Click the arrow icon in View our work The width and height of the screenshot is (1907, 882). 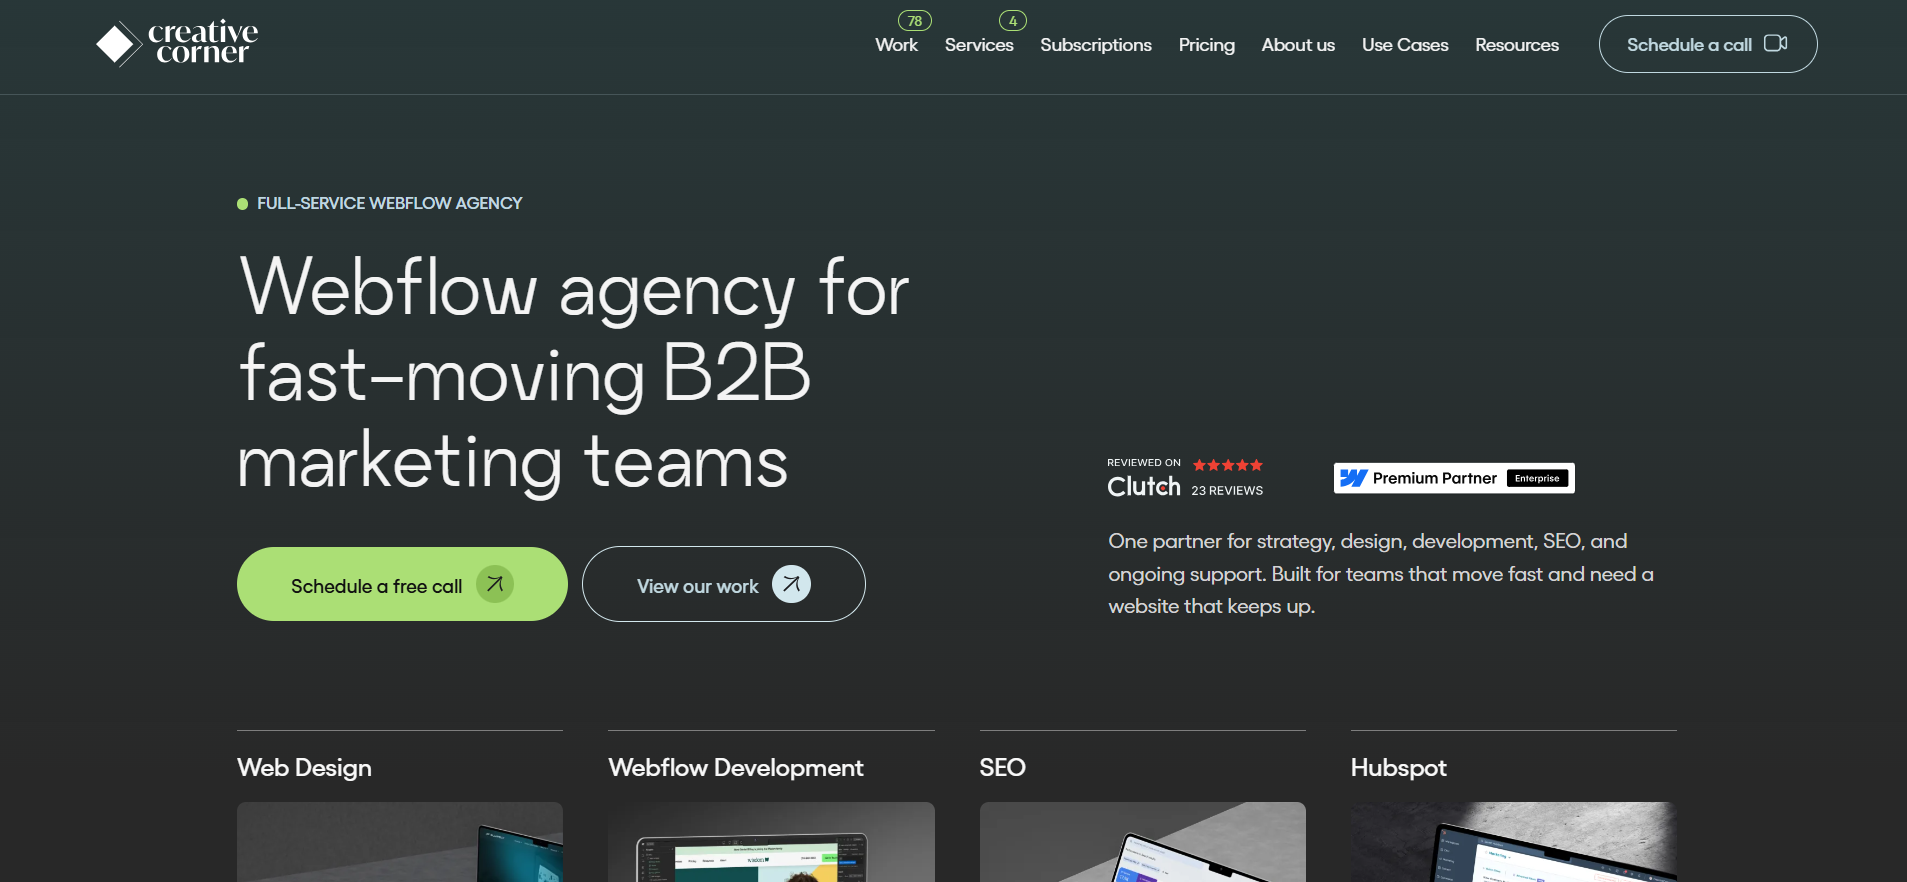pyautogui.click(x=791, y=584)
